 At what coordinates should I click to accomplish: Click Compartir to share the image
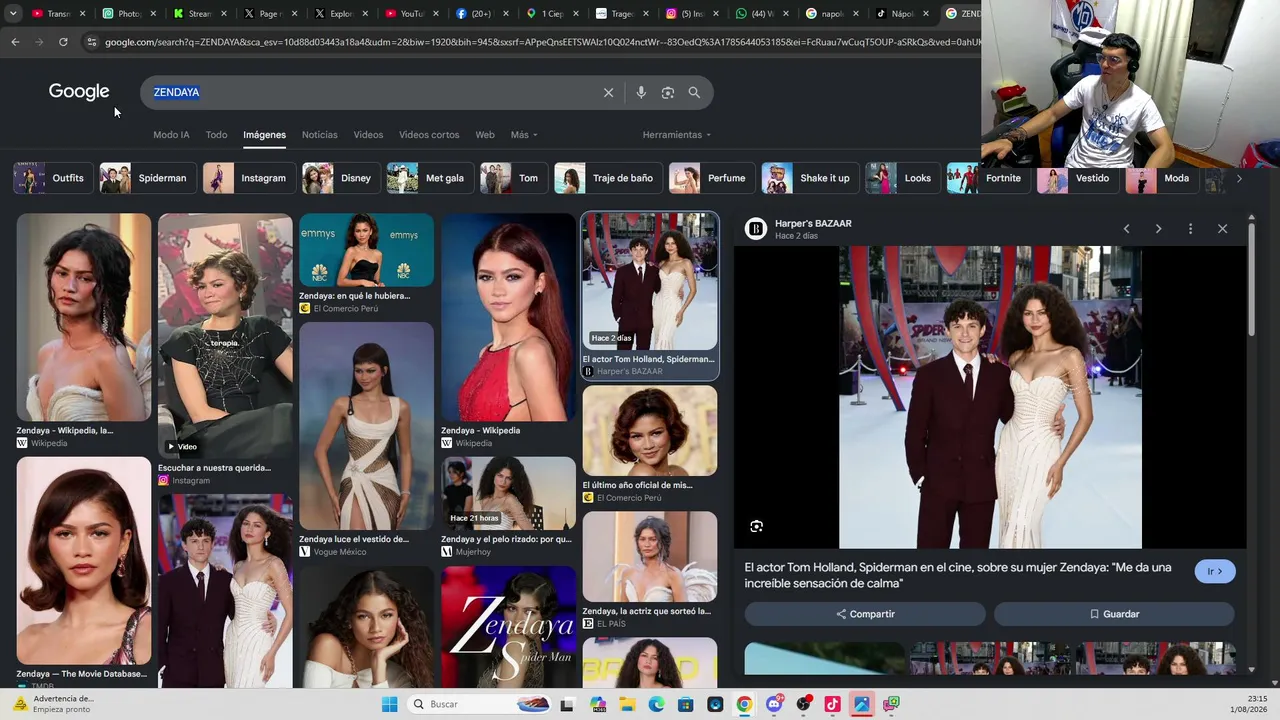865,614
